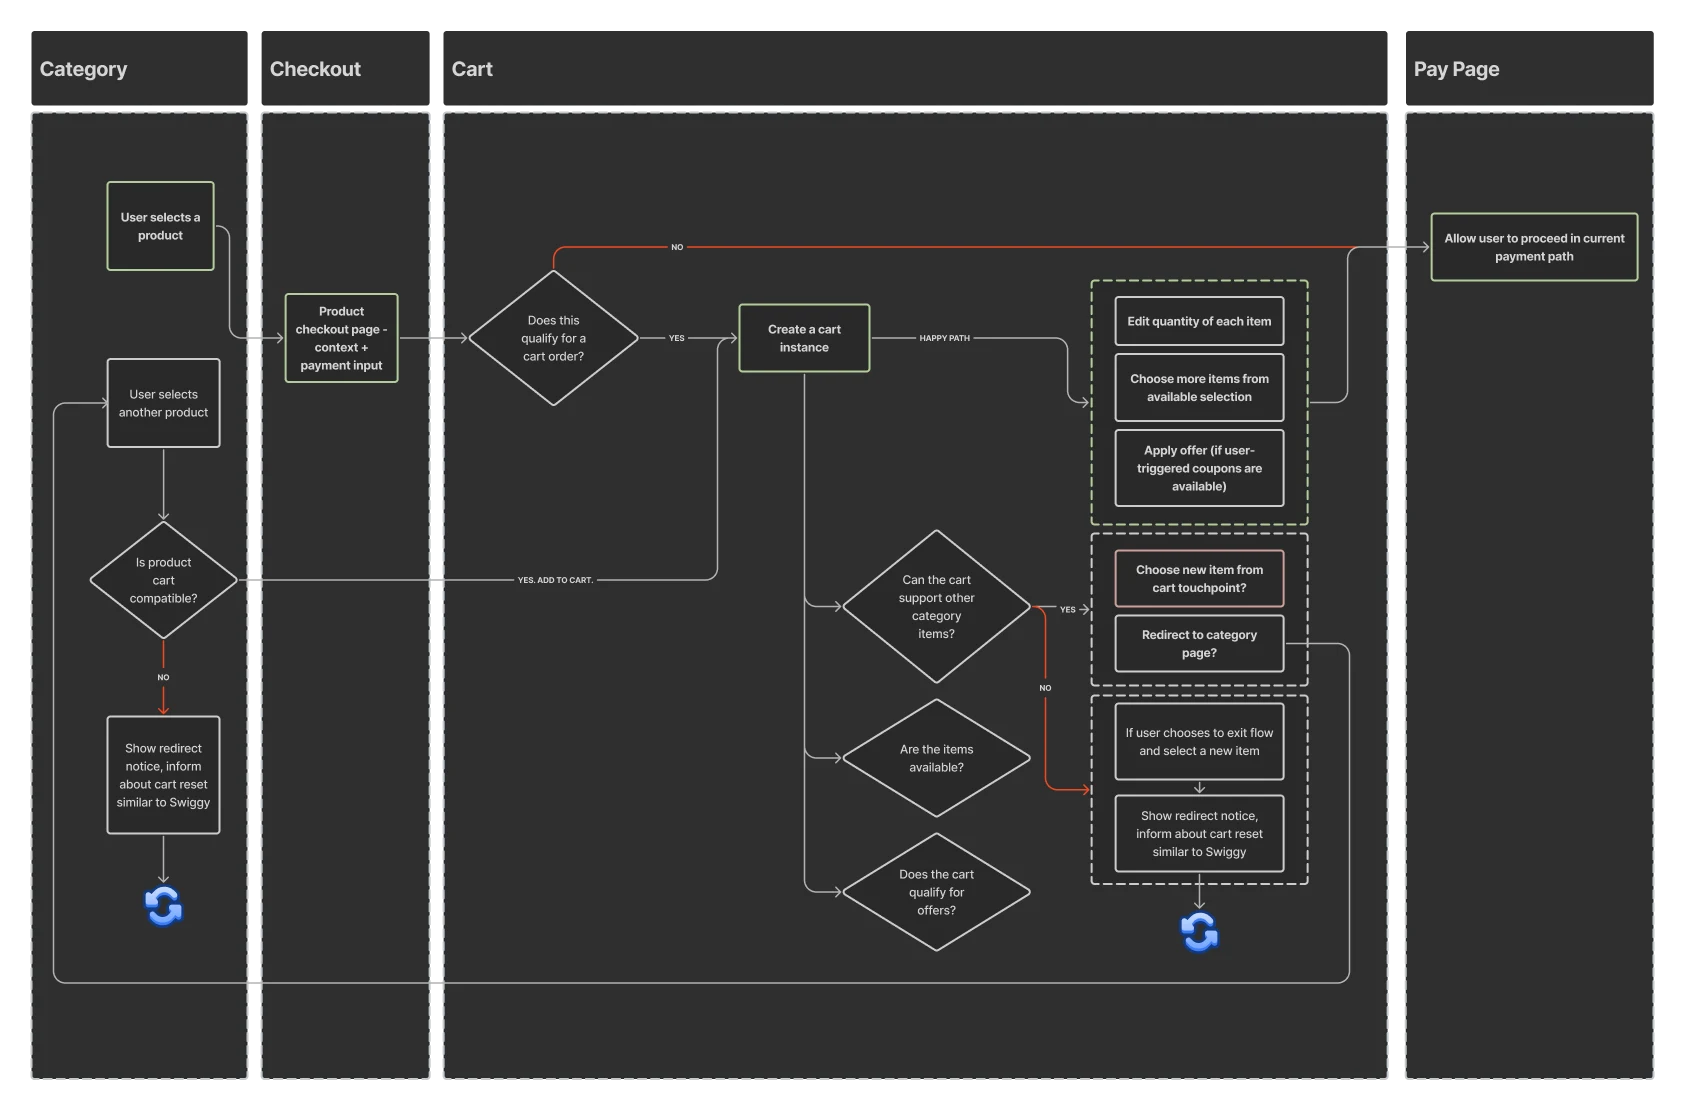Select the 'Apply offer' coupons box

tap(1199, 468)
